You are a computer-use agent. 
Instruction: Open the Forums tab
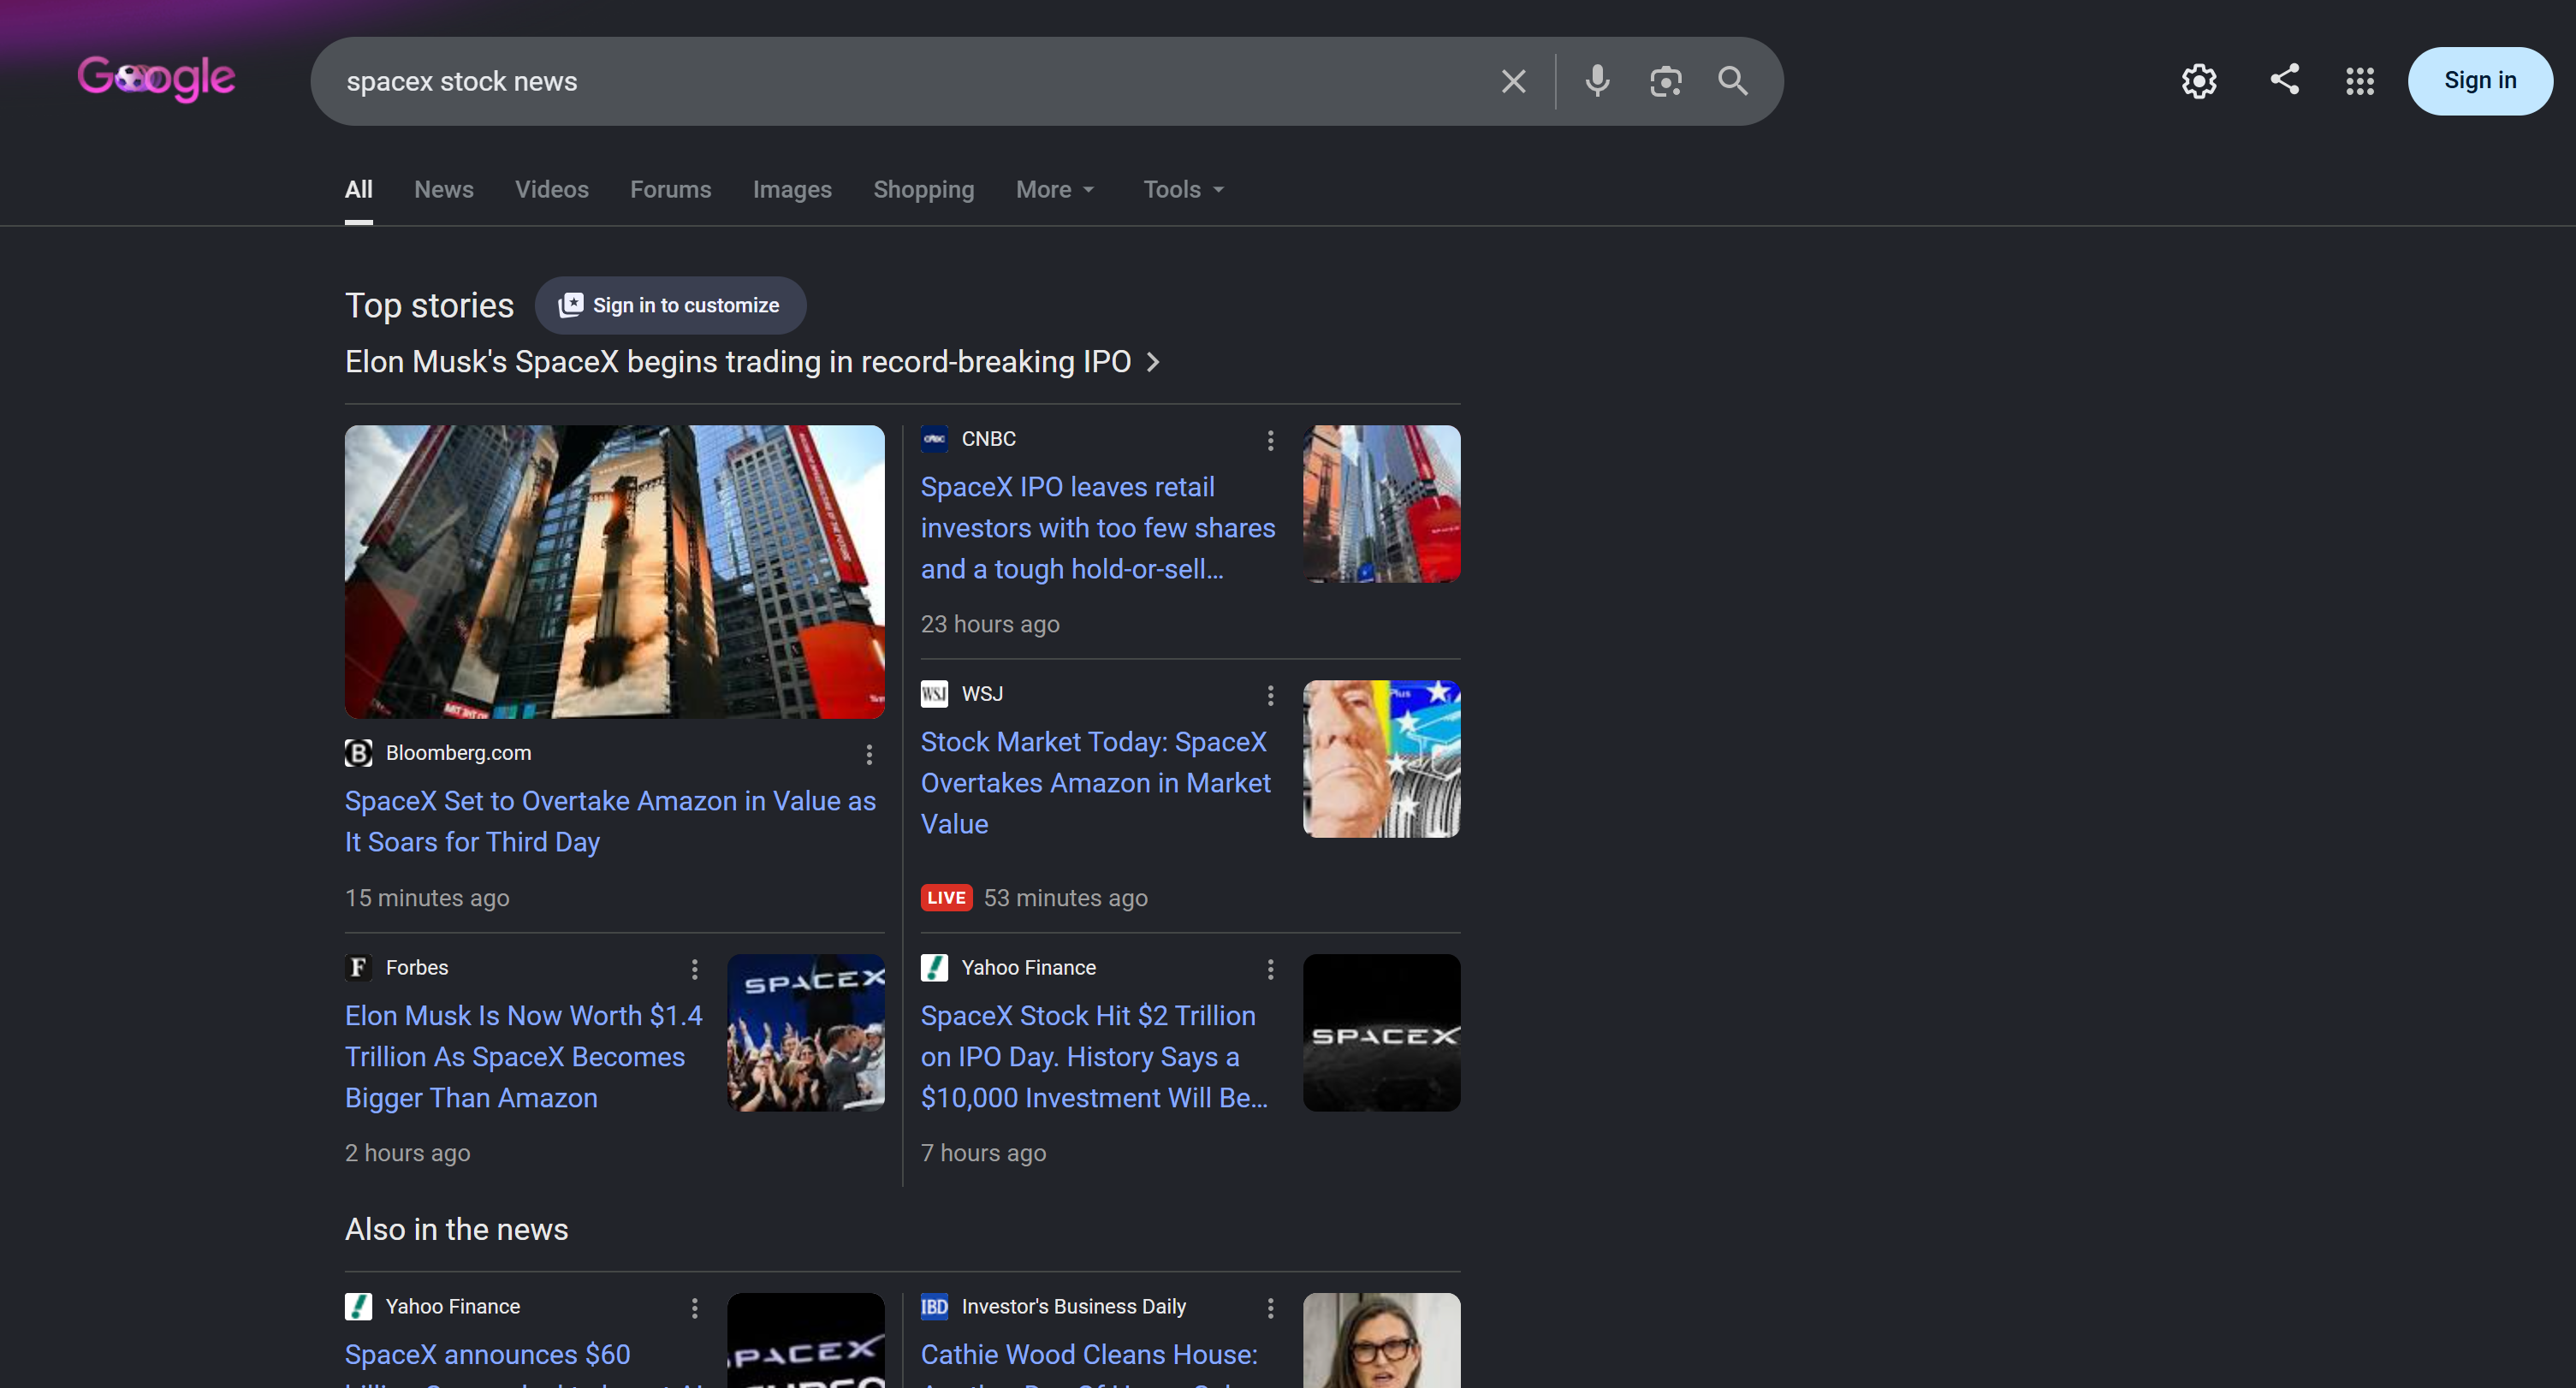pos(671,189)
